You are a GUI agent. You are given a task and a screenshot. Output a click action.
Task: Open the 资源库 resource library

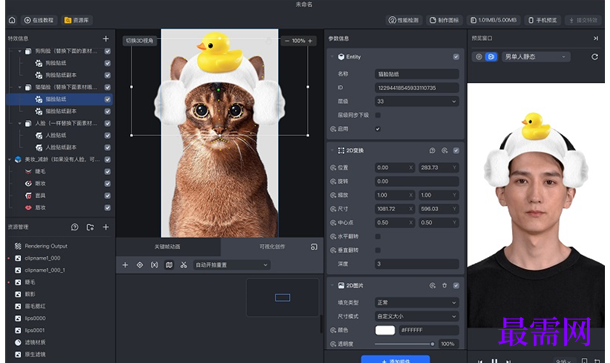[77, 20]
